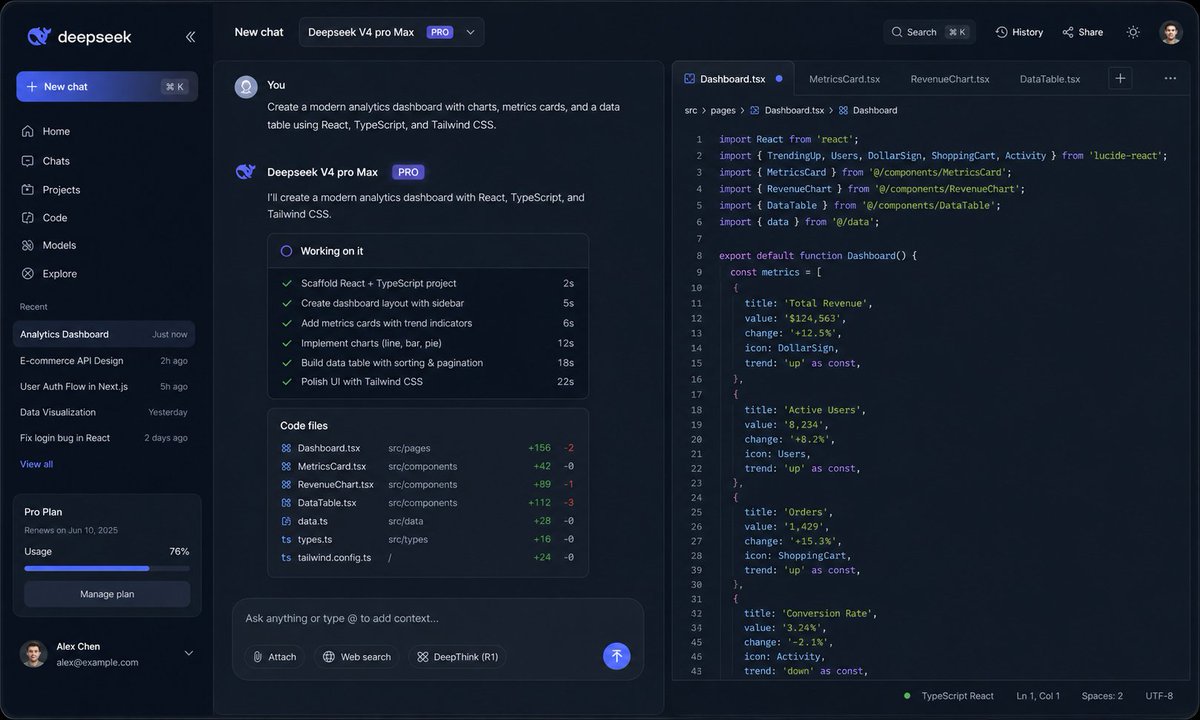Open User Auth Flow in Next.js chat
This screenshot has width=1200, height=720.
tap(104, 386)
